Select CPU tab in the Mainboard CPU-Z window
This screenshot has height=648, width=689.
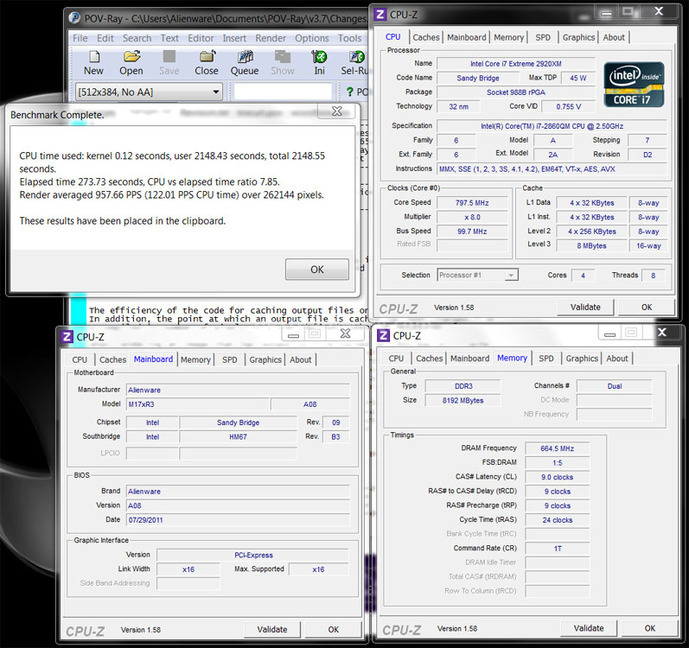click(x=80, y=359)
